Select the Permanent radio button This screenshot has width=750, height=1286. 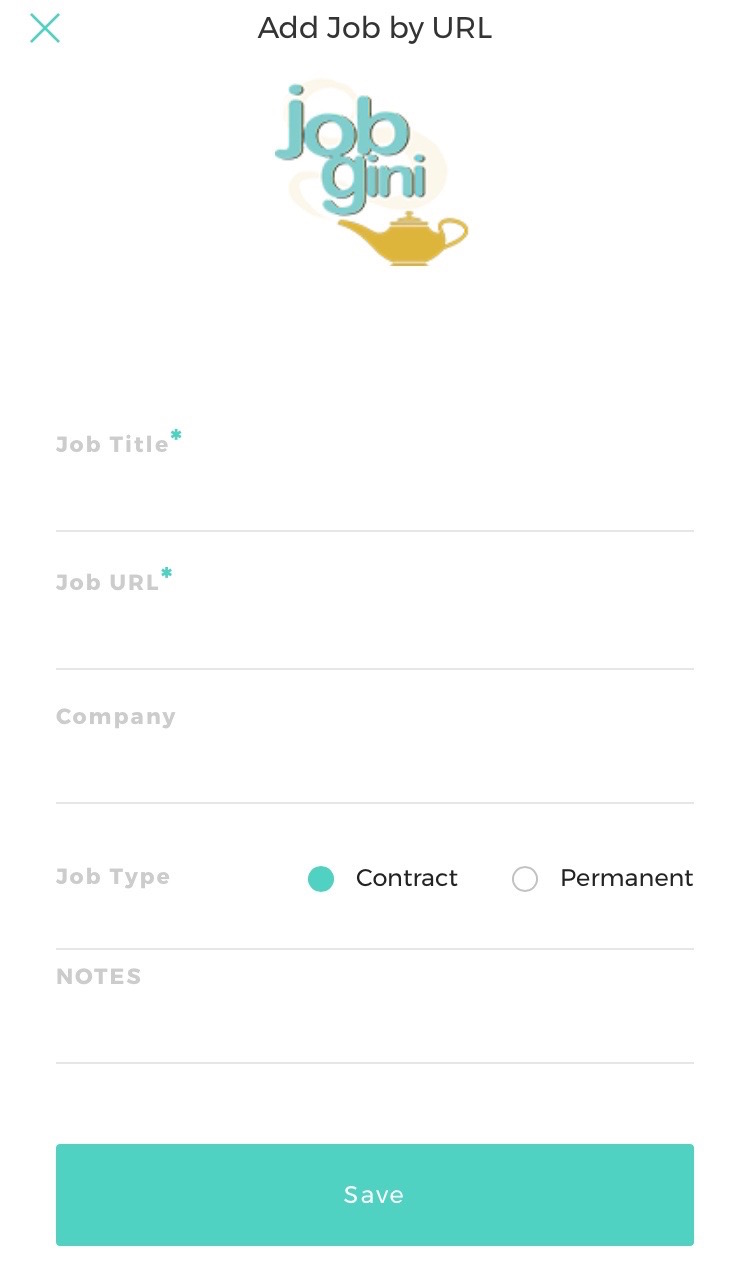[525, 879]
